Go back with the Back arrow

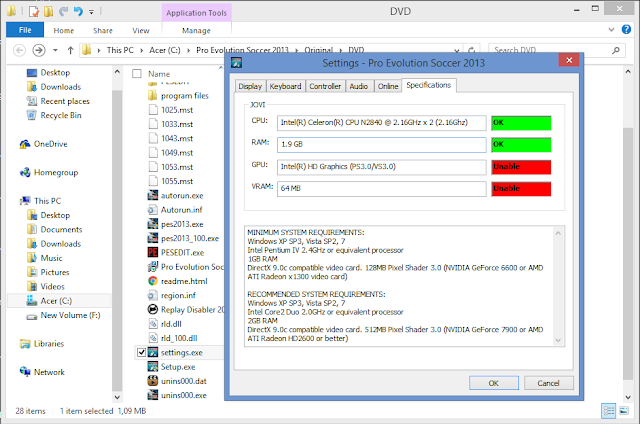[x=19, y=50]
